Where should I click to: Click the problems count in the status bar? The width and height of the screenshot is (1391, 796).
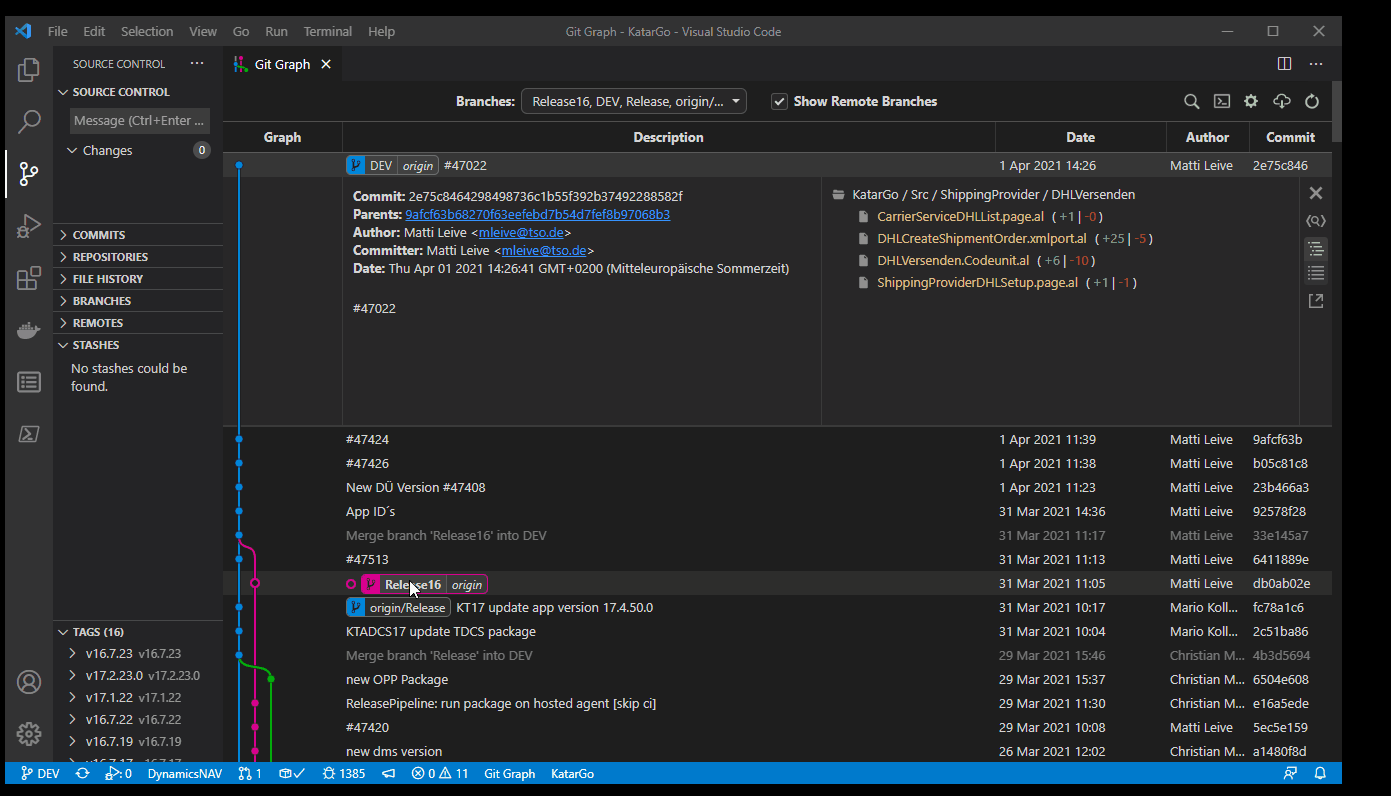[440, 773]
